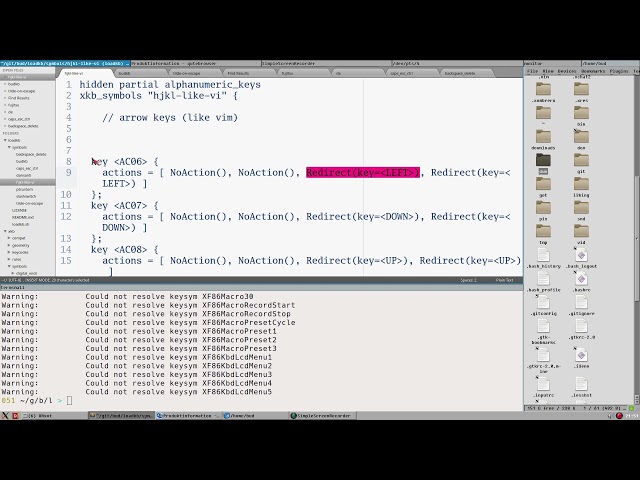Collapse the xkb folder in the sidebar
Viewport: 640px width, 480px height.
(5, 231)
